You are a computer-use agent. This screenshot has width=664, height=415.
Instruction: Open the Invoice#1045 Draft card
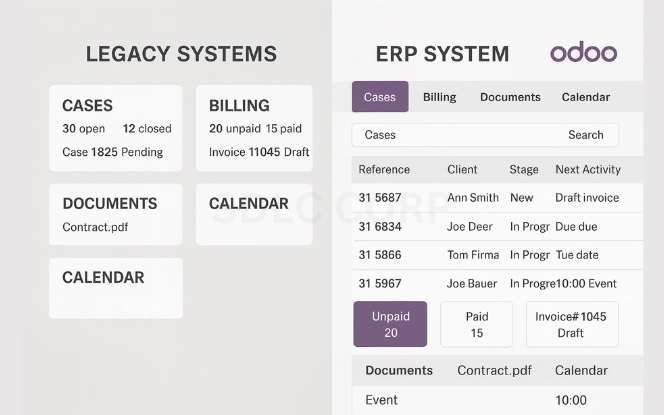[x=572, y=324]
